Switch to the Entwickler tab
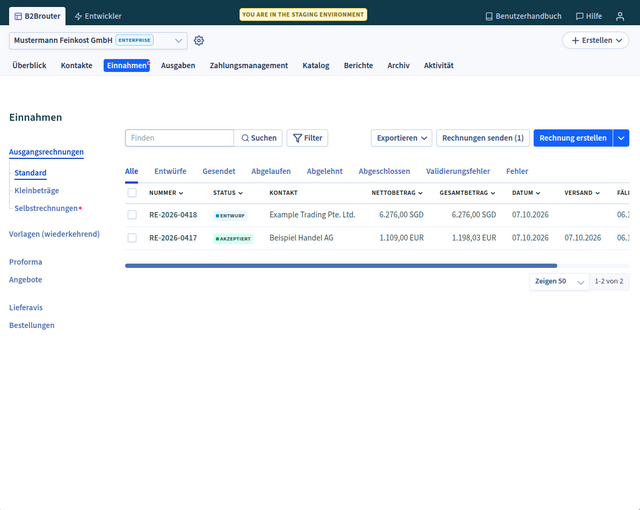Screen dimensions: 640x510 coord(98,16)
